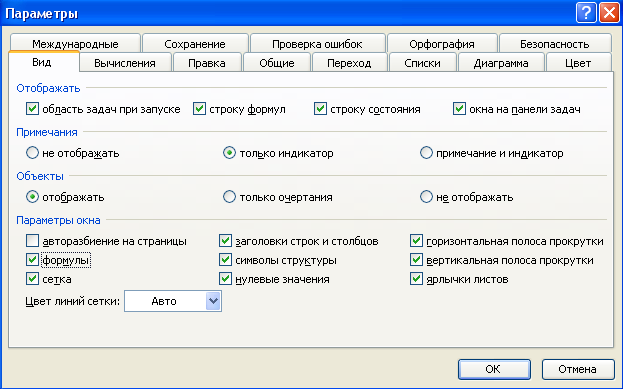
Task: Click the Авто color combo box
Action: 173,301
